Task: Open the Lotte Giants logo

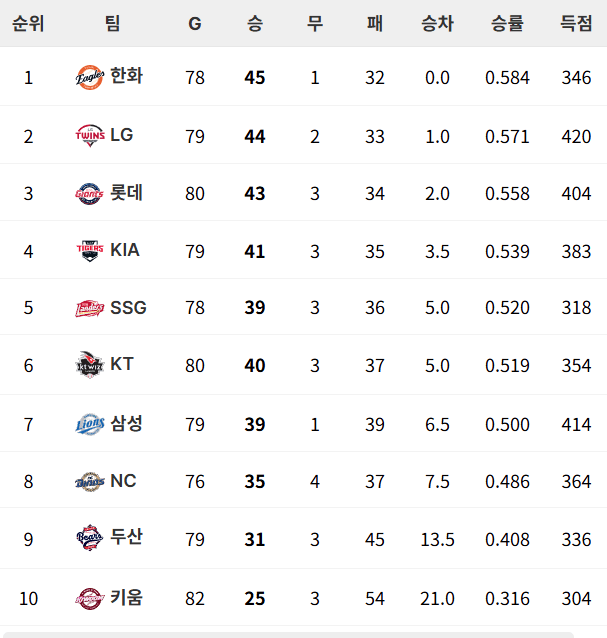Action: 90,193
